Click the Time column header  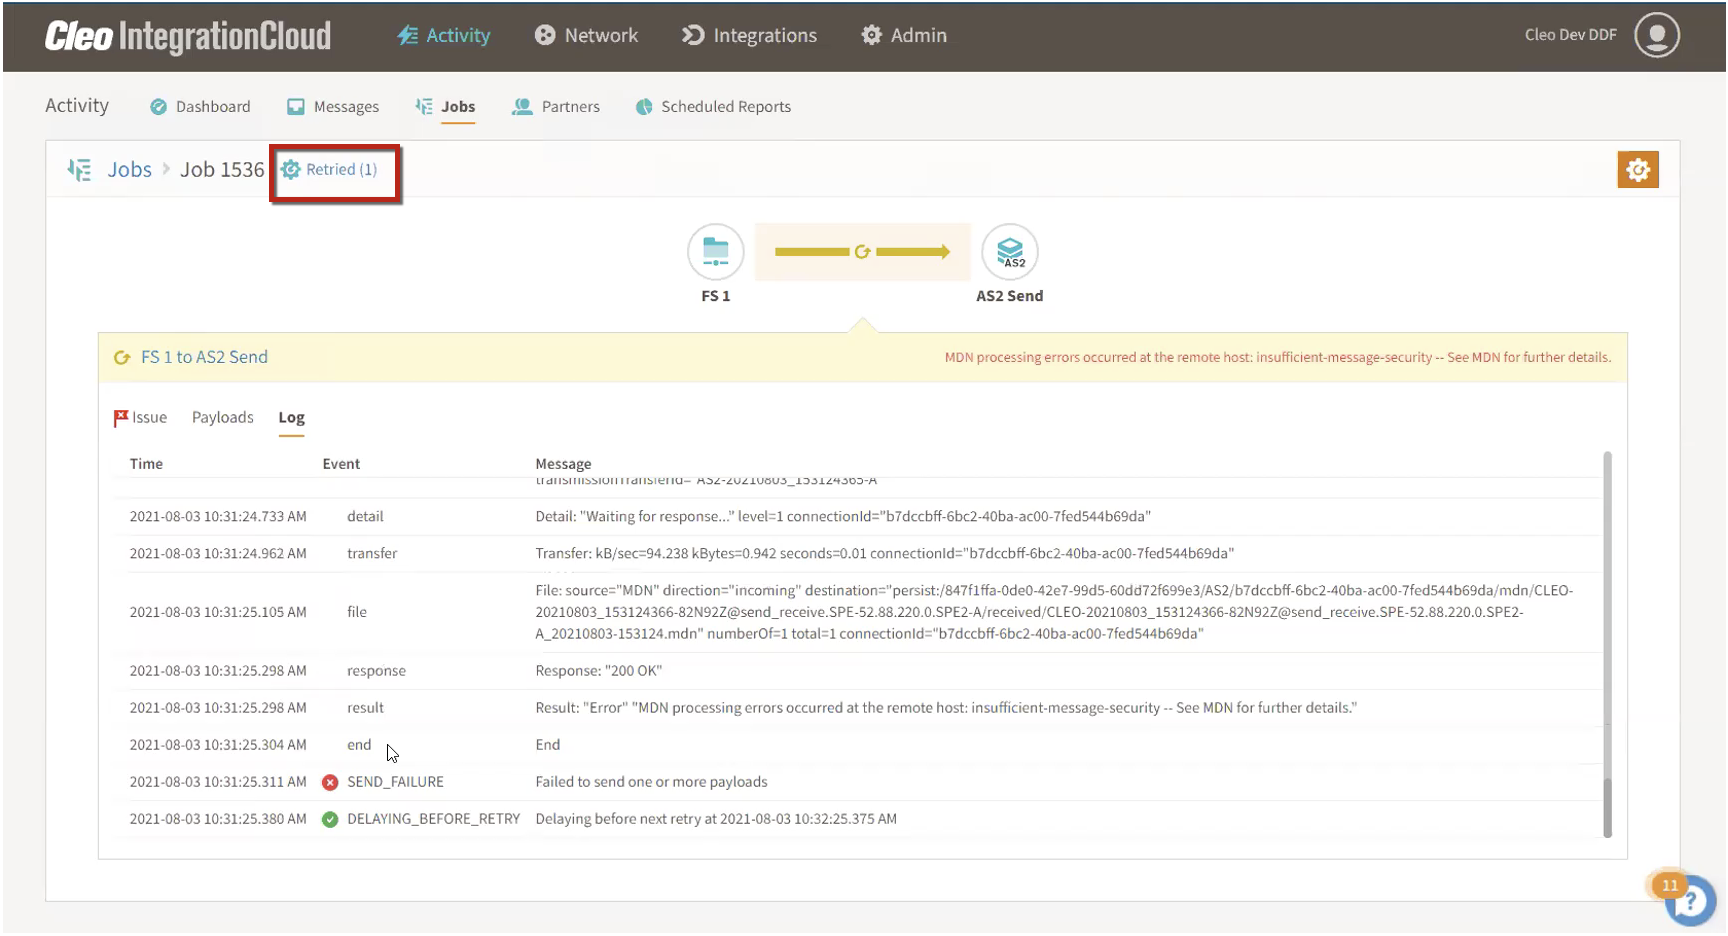click(146, 464)
